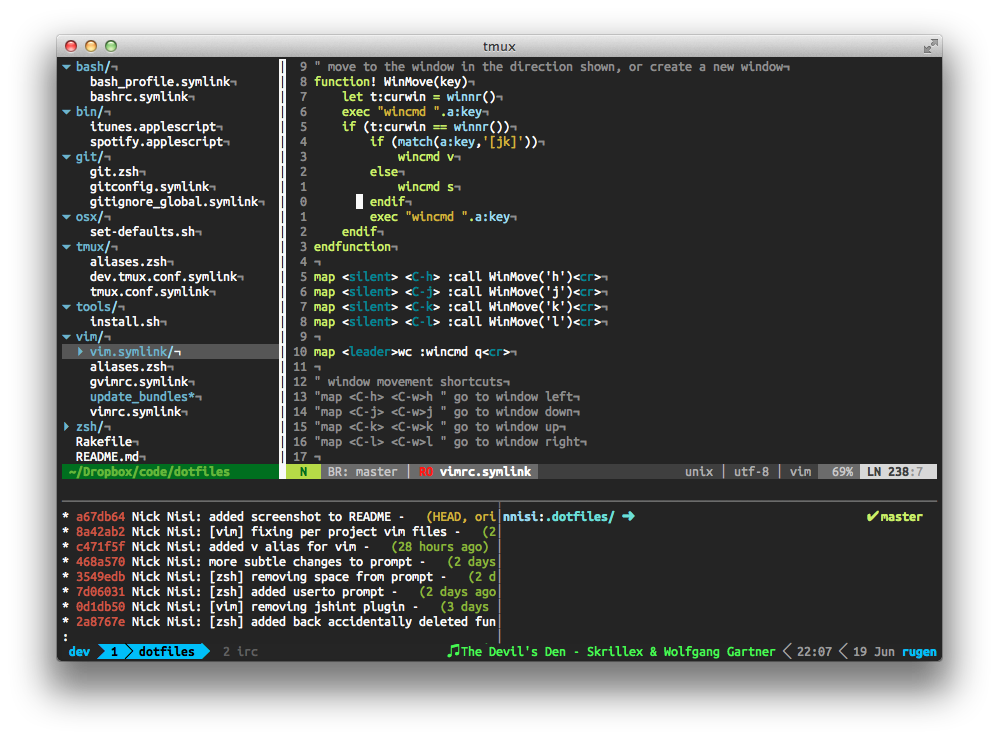
Task: Click commit hash a67db64 in git log
Action: (100, 517)
